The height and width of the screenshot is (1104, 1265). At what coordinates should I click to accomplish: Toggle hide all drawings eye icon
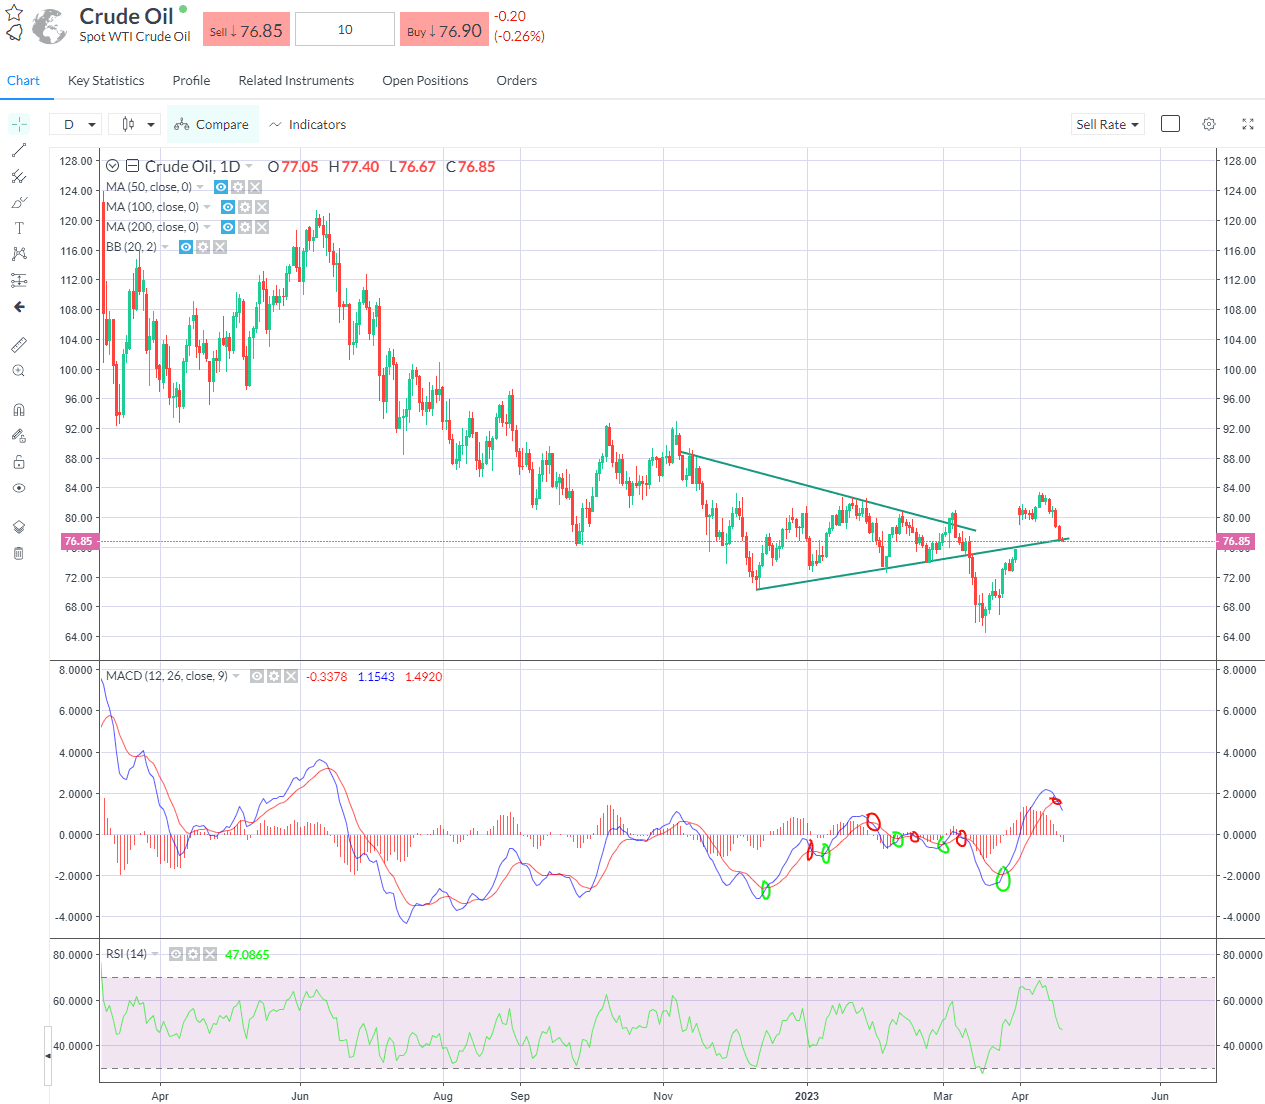[x=19, y=488]
